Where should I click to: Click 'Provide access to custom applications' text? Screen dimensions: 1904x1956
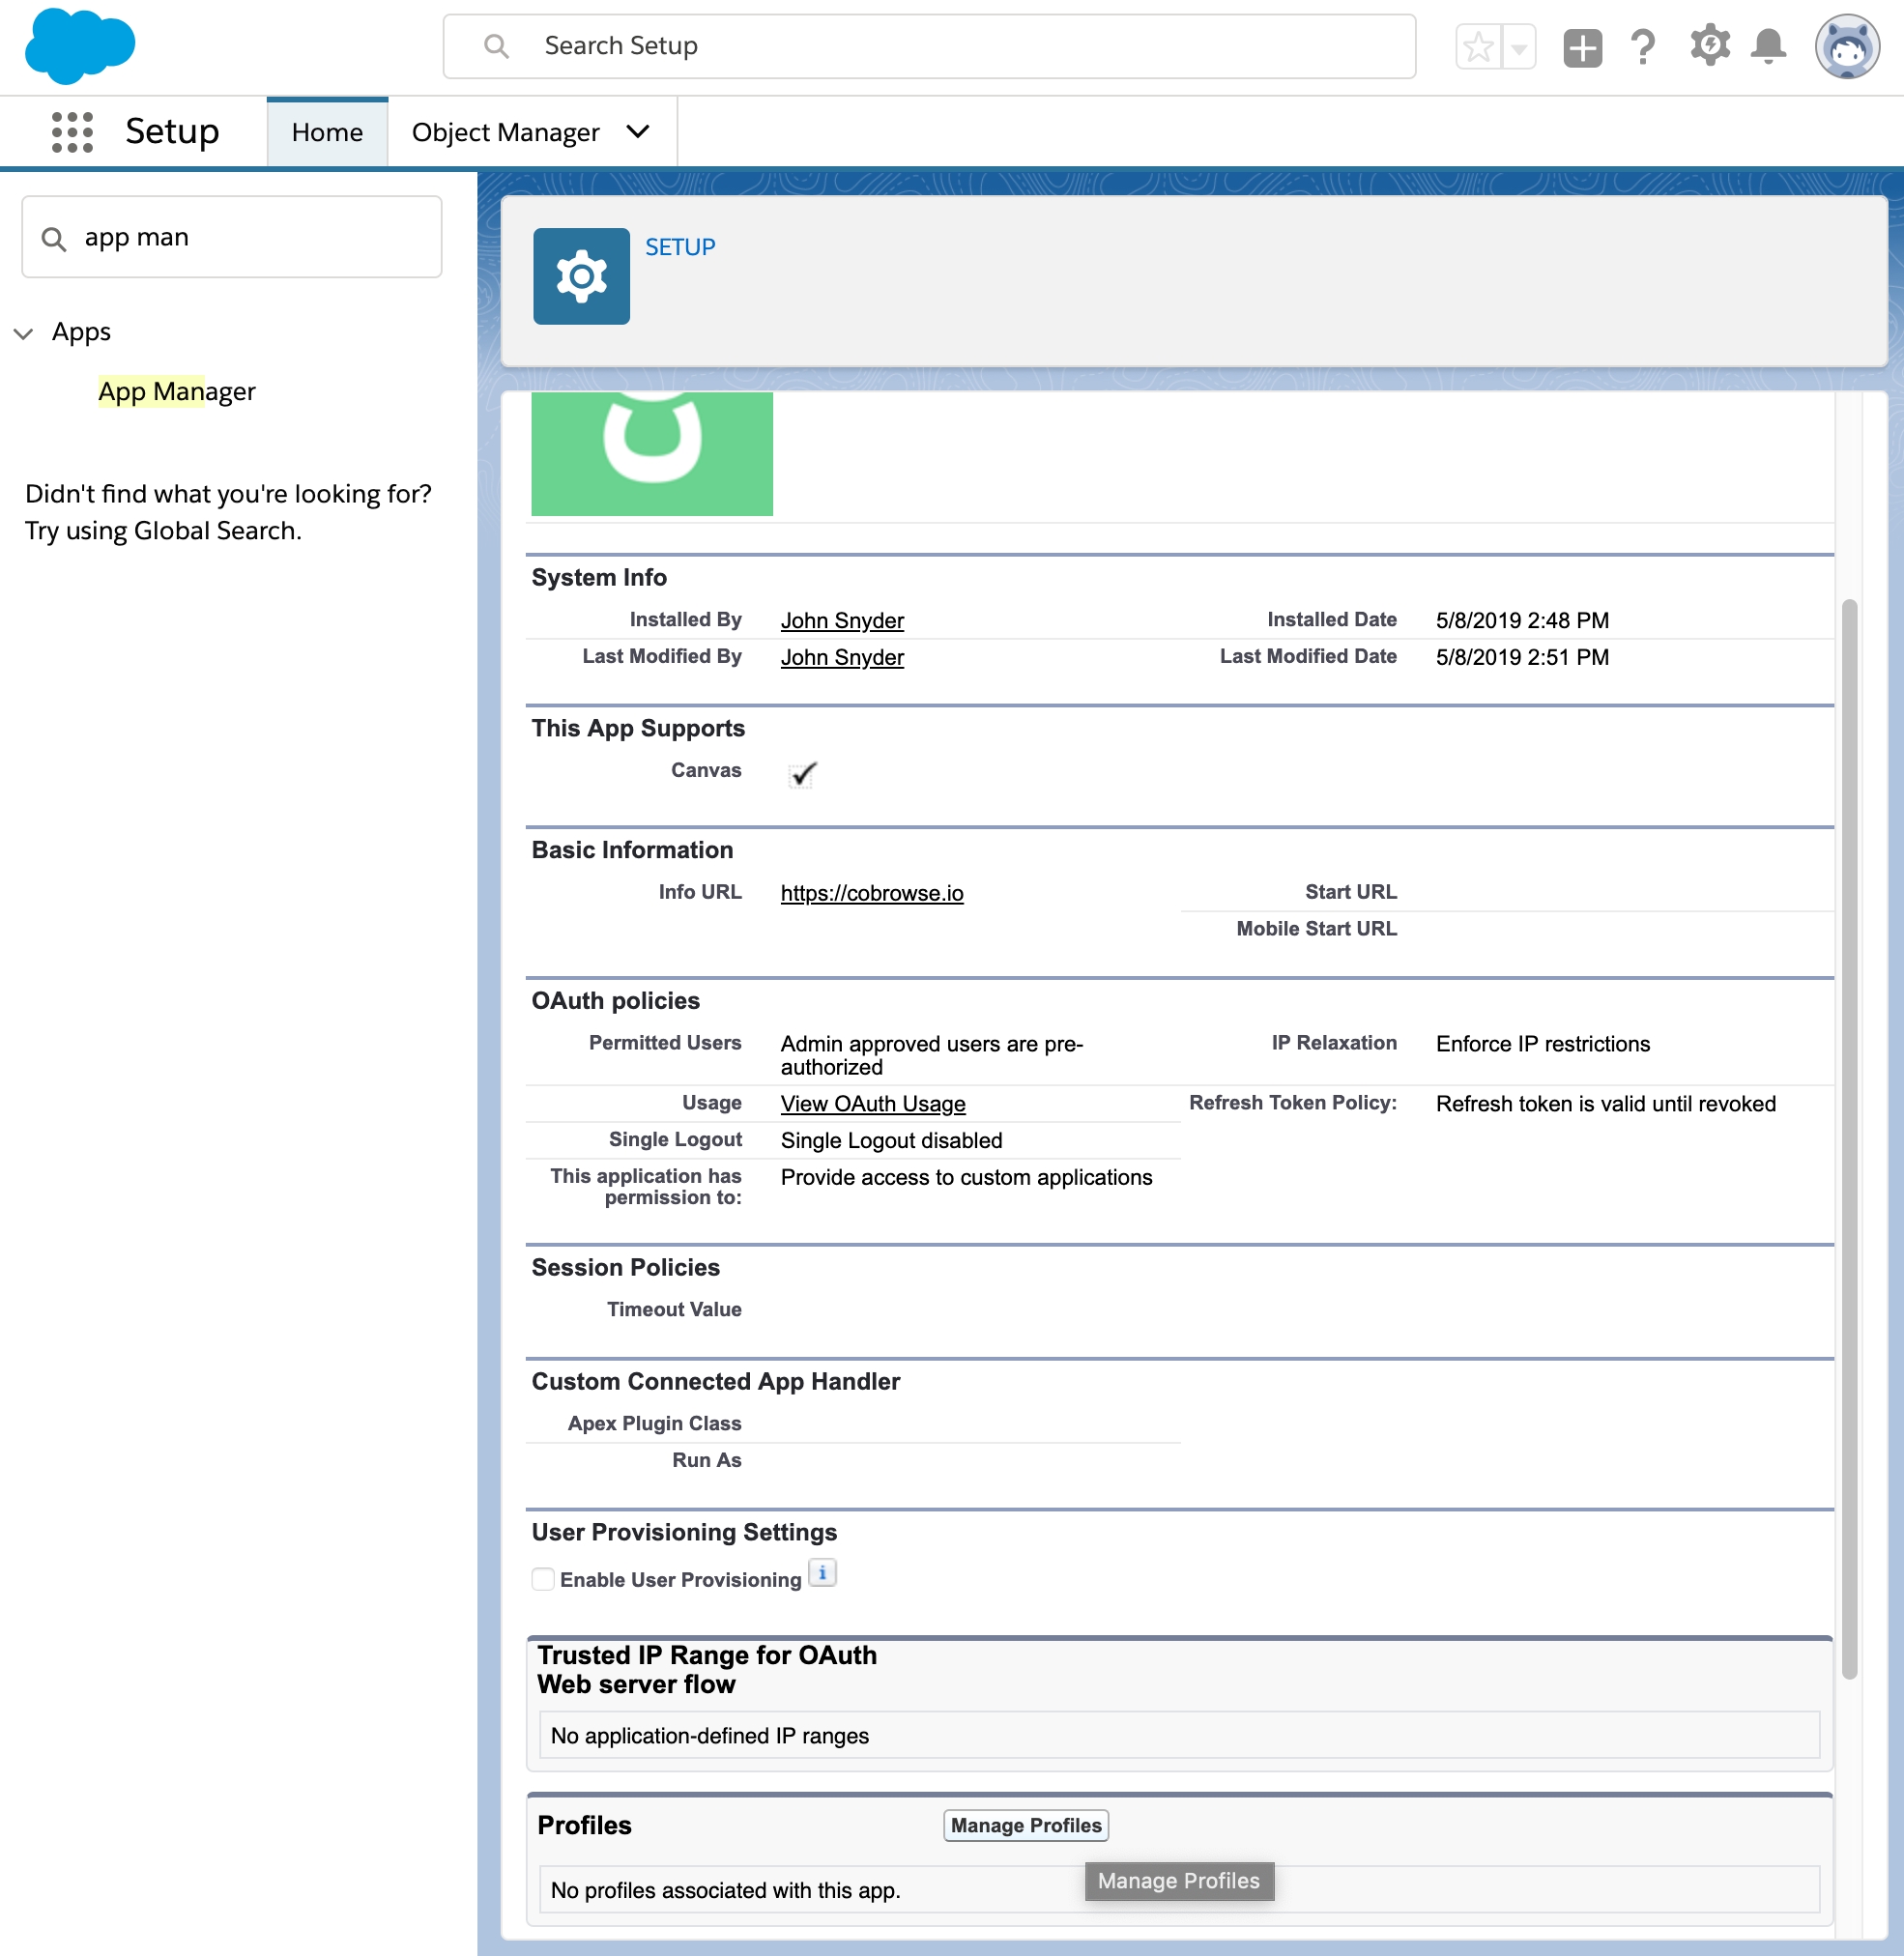pos(966,1178)
